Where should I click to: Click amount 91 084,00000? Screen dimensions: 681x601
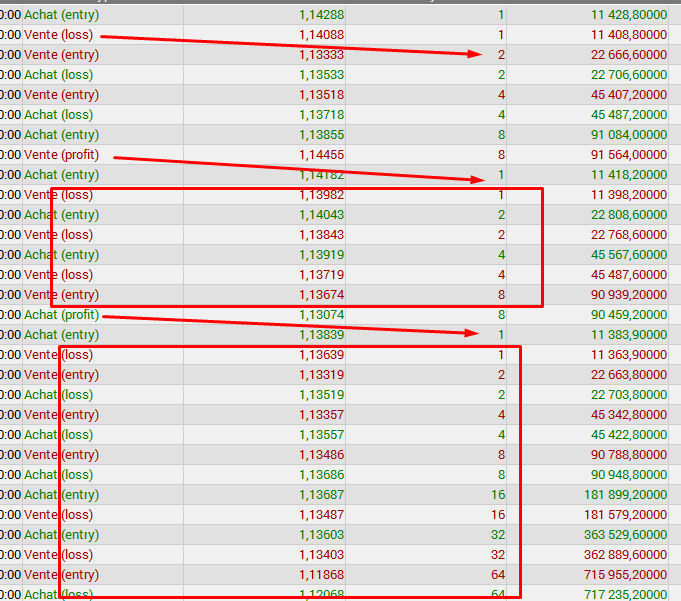(629, 135)
